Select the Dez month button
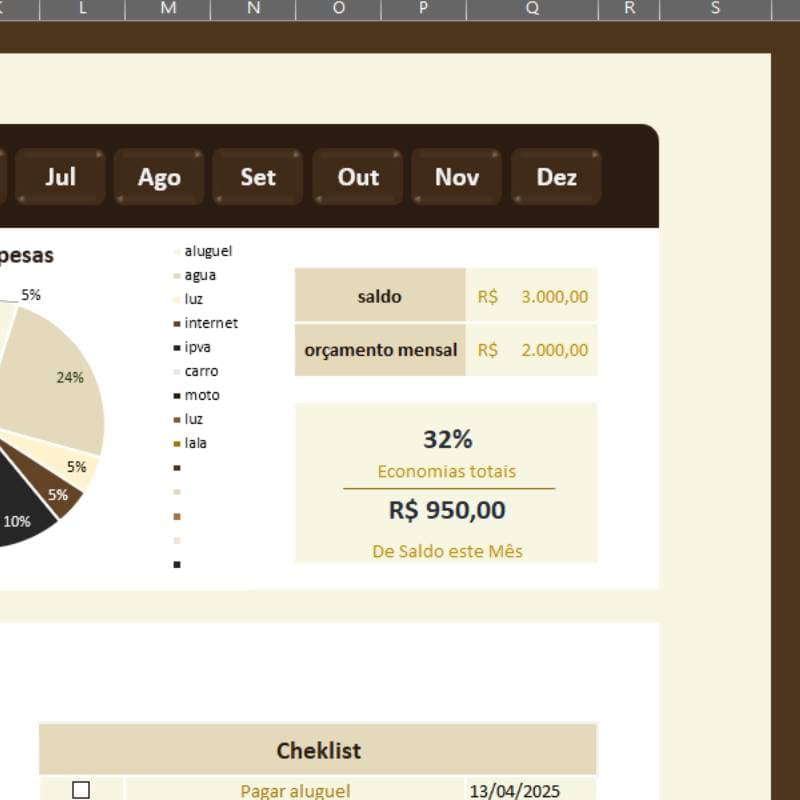 pyautogui.click(x=556, y=177)
